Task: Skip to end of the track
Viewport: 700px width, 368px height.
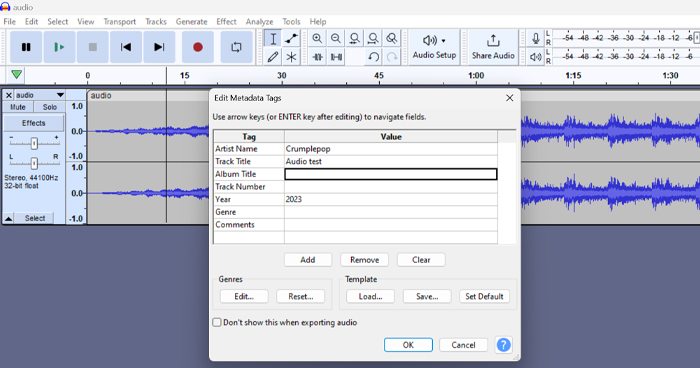Action: point(159,47)
